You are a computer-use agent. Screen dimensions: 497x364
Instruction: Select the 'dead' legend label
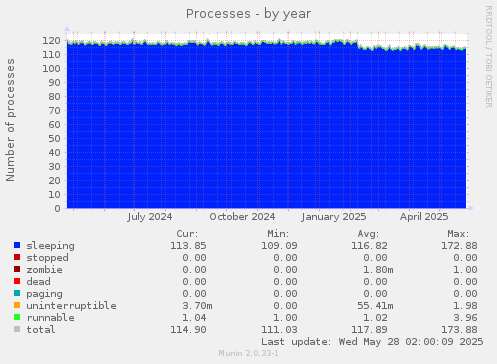(38, 282)
